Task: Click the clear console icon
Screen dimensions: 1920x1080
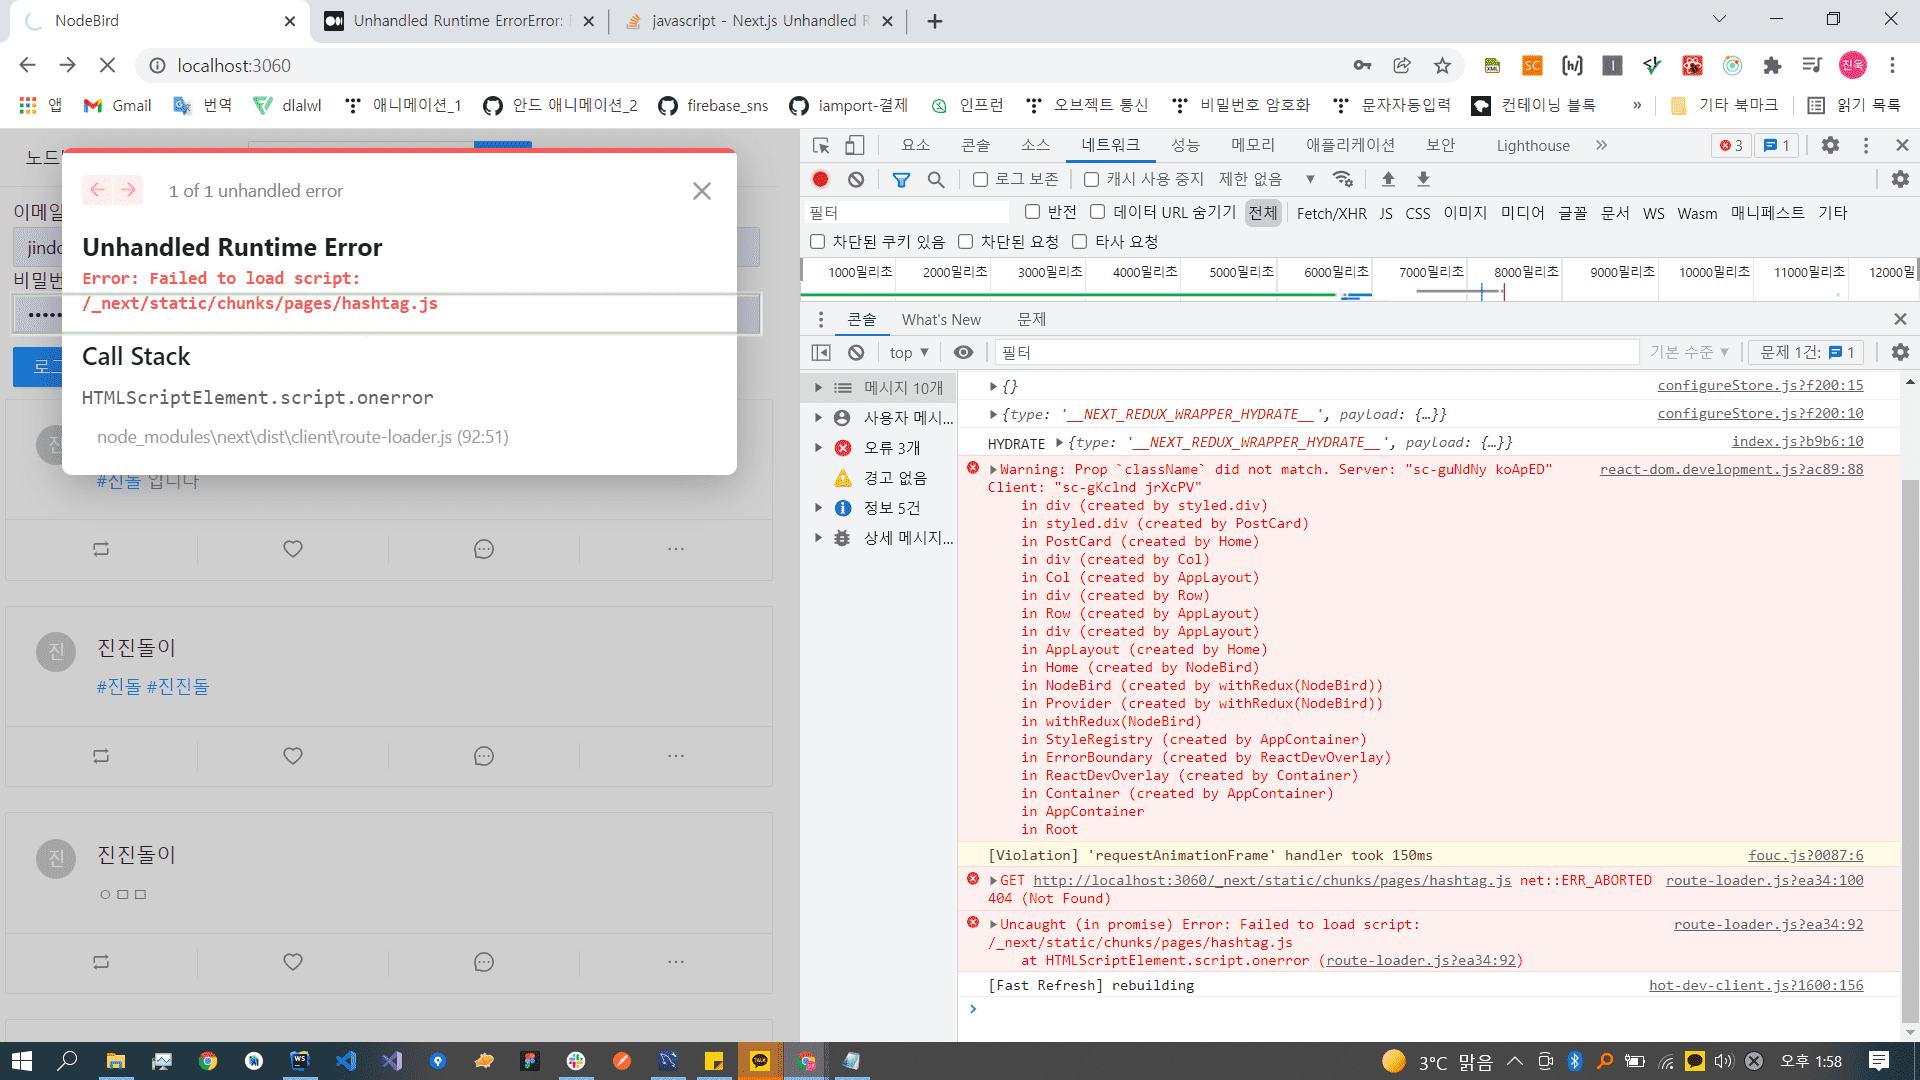Action: pyautogui.click(x=856, y=352)
